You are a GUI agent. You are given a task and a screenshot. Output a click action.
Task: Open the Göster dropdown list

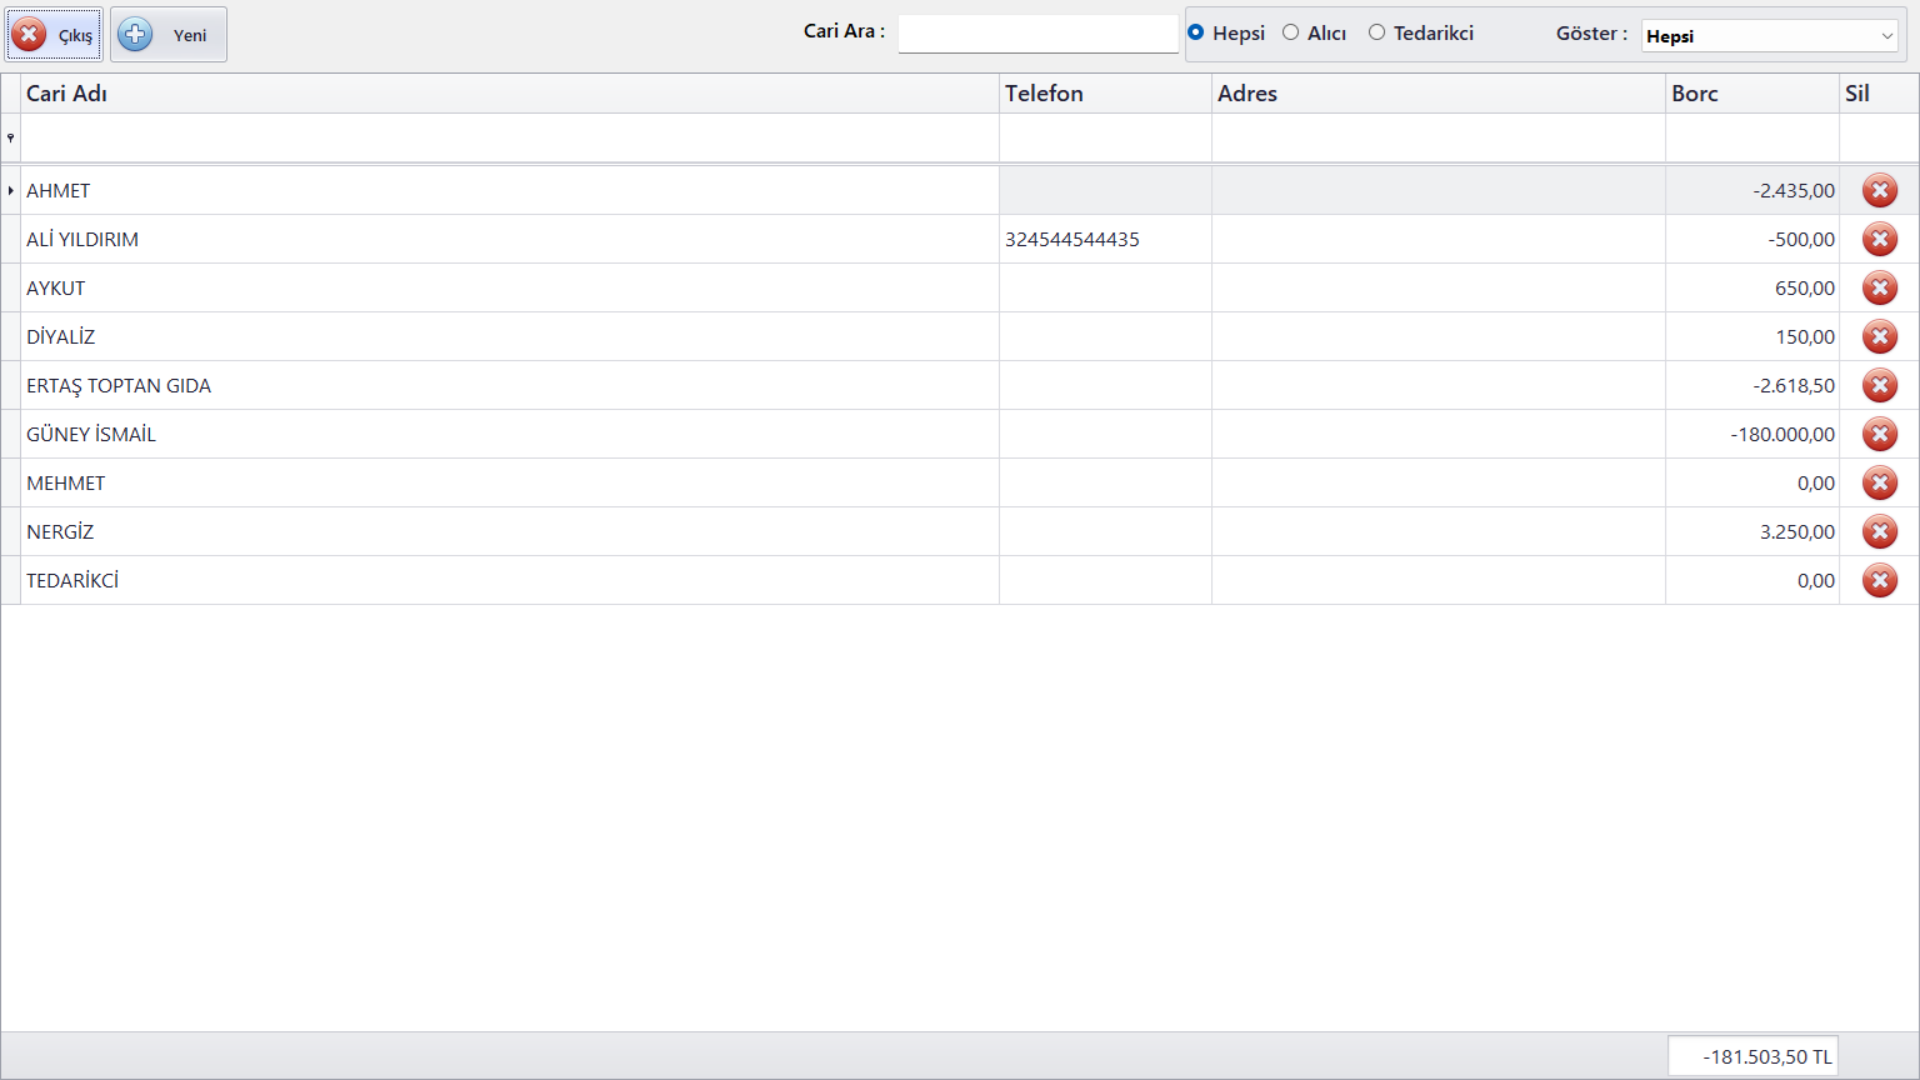click(x=1886, y=36)
